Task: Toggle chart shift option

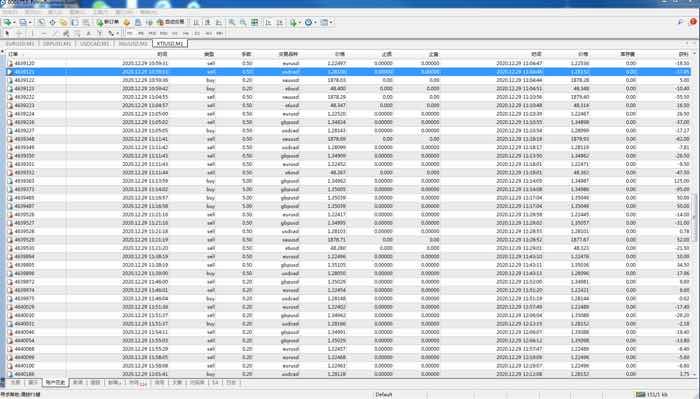Action: coord(279,22)
